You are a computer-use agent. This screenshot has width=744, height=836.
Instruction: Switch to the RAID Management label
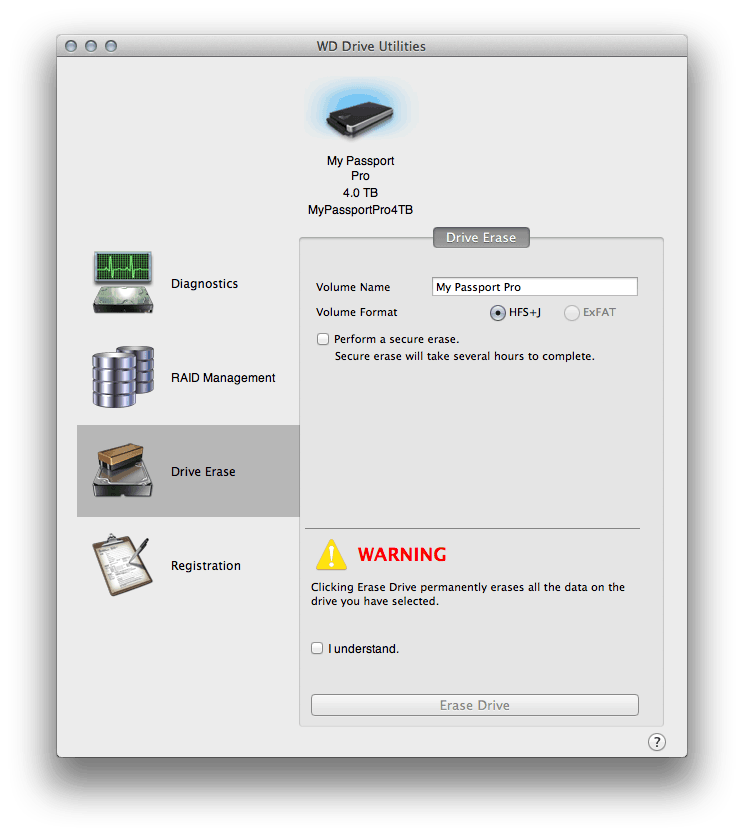(223, 378)
